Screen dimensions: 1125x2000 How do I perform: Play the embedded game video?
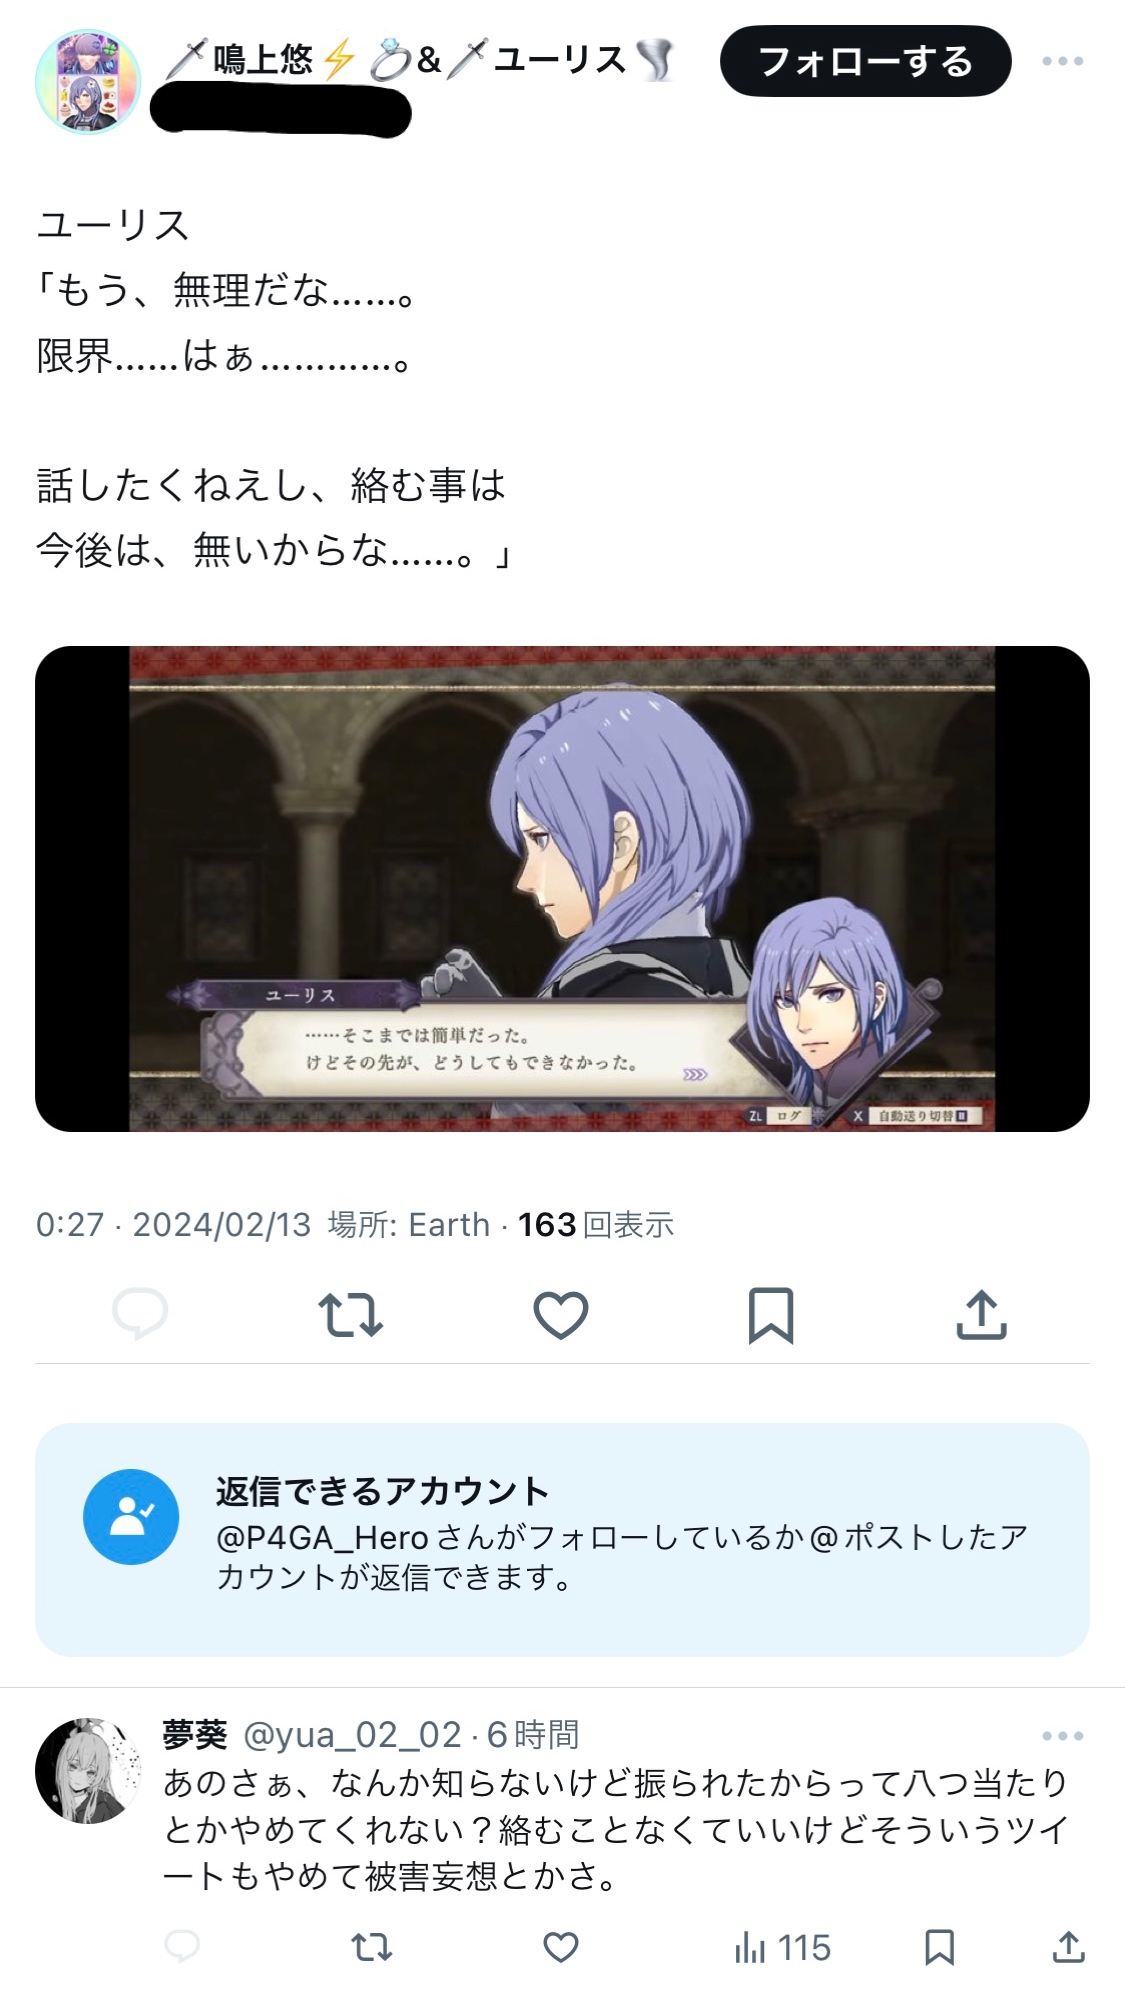click(562, 889)
